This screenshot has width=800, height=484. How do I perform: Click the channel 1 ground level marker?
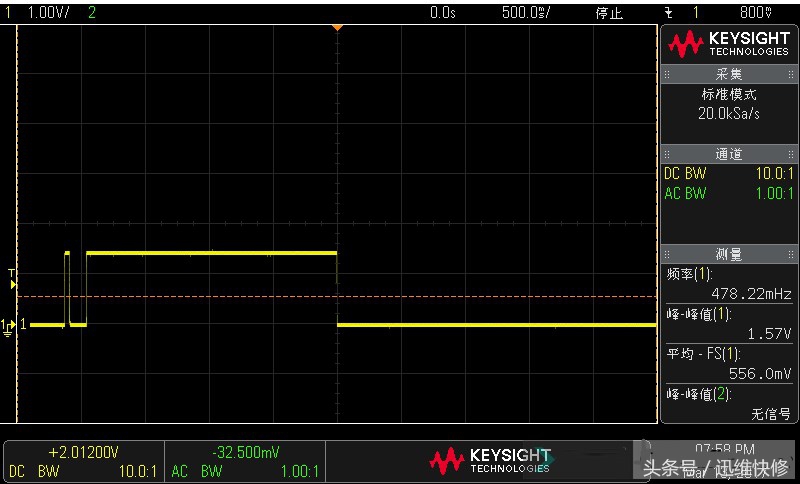point(8,327)
